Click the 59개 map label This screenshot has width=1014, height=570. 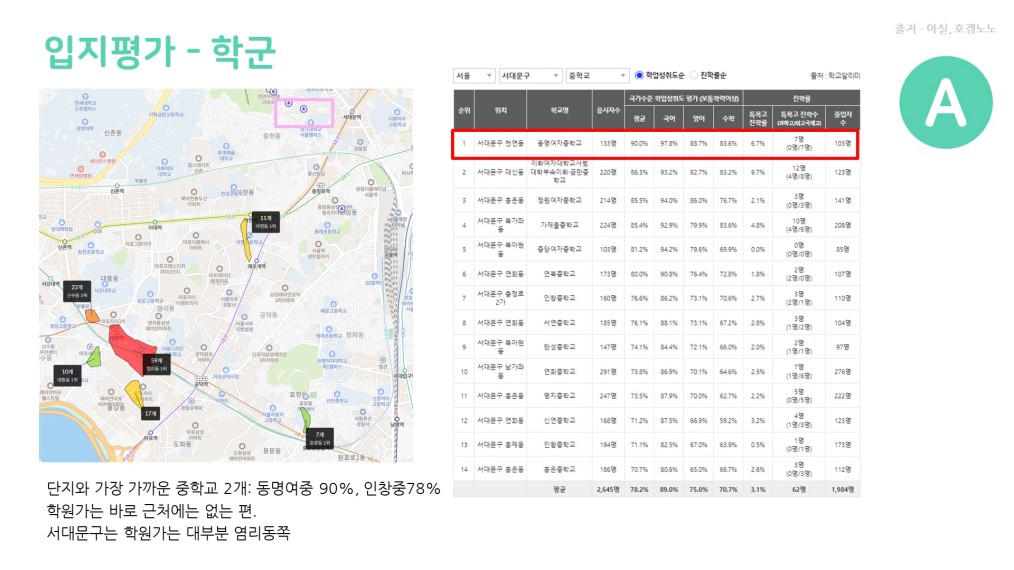156,364
